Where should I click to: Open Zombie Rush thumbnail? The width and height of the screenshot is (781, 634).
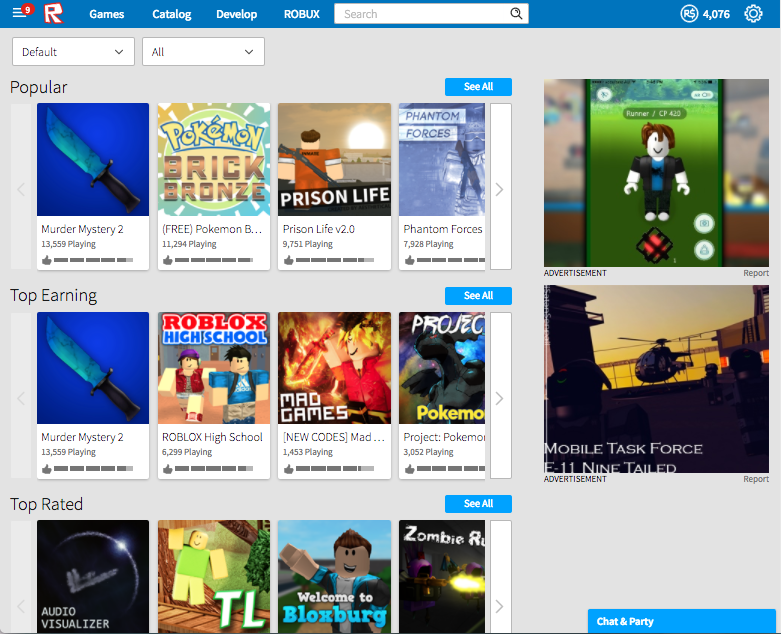[x=442, y=577]
